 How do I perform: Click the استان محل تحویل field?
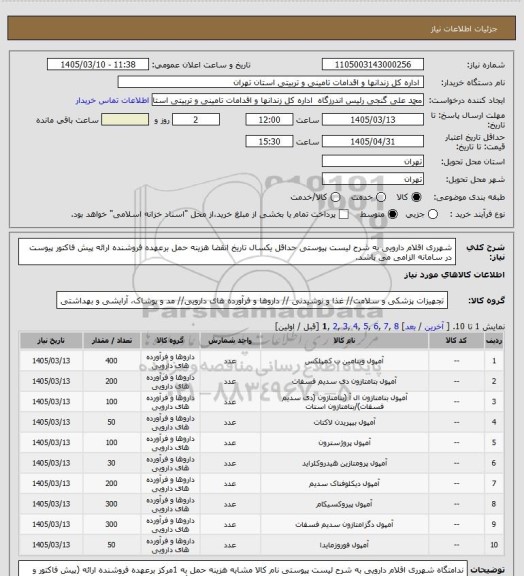(x=373, y=161)
